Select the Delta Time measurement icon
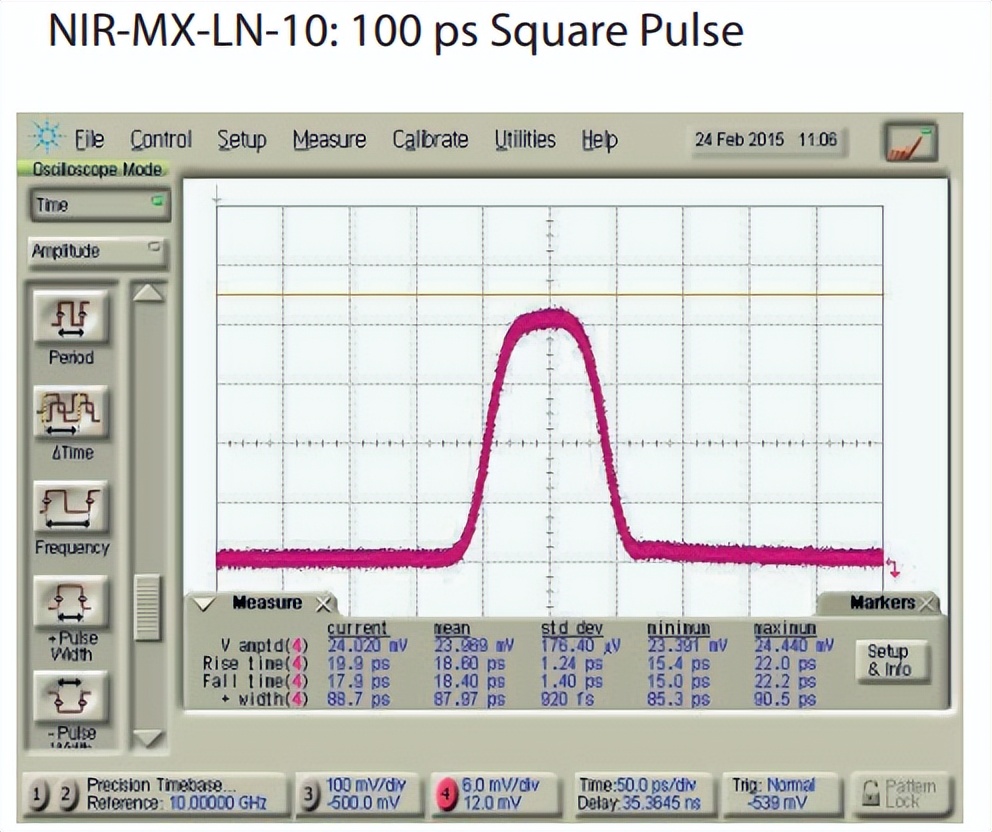Image resolution: width=992 pixels, height=832 pixels. click(70, 413)
